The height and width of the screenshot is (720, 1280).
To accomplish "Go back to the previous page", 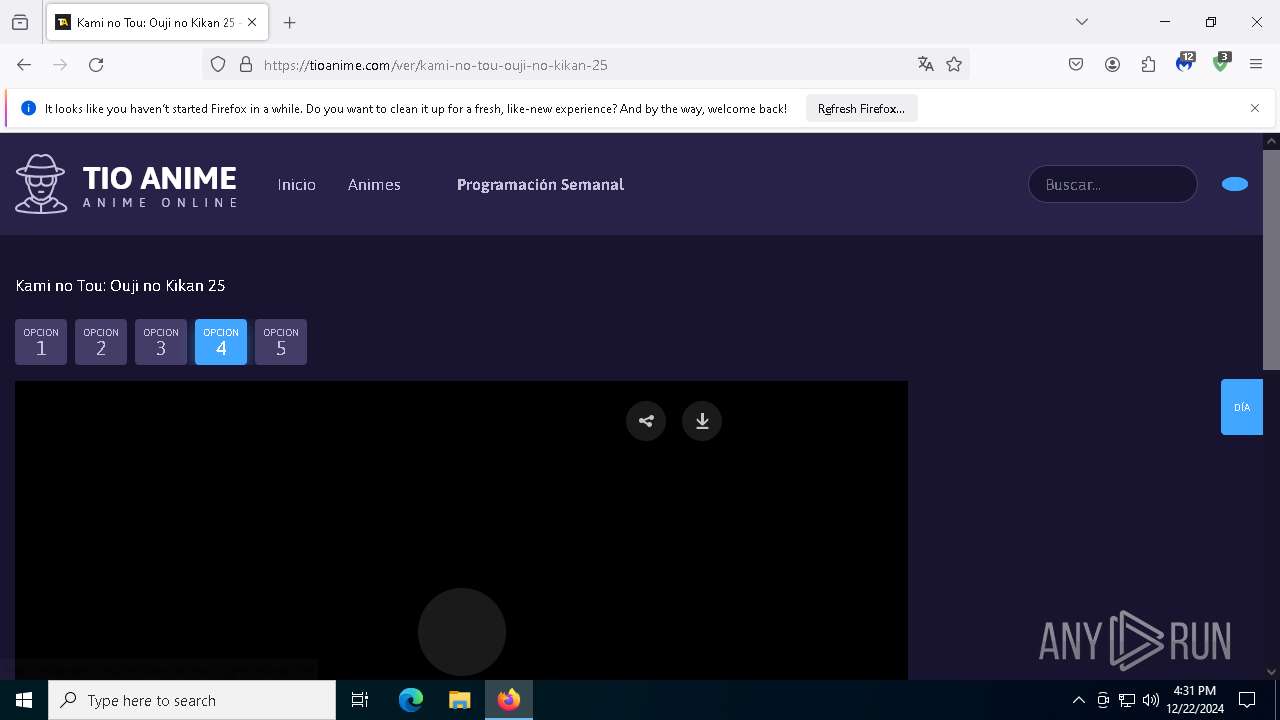I will tap(24, 65).
